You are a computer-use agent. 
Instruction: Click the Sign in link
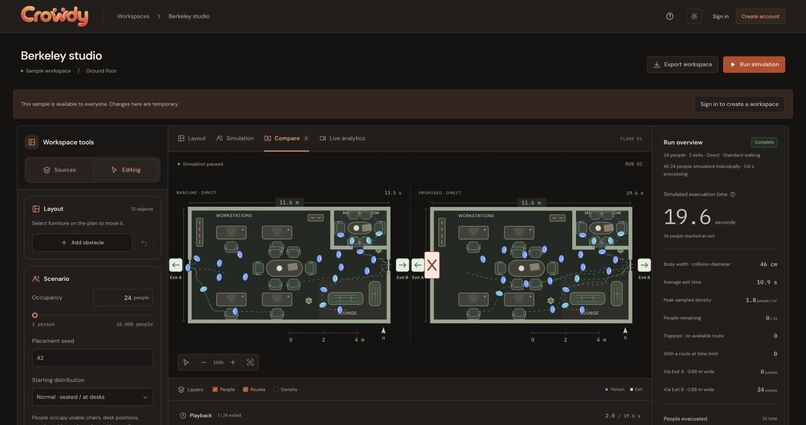coord(720,16)
